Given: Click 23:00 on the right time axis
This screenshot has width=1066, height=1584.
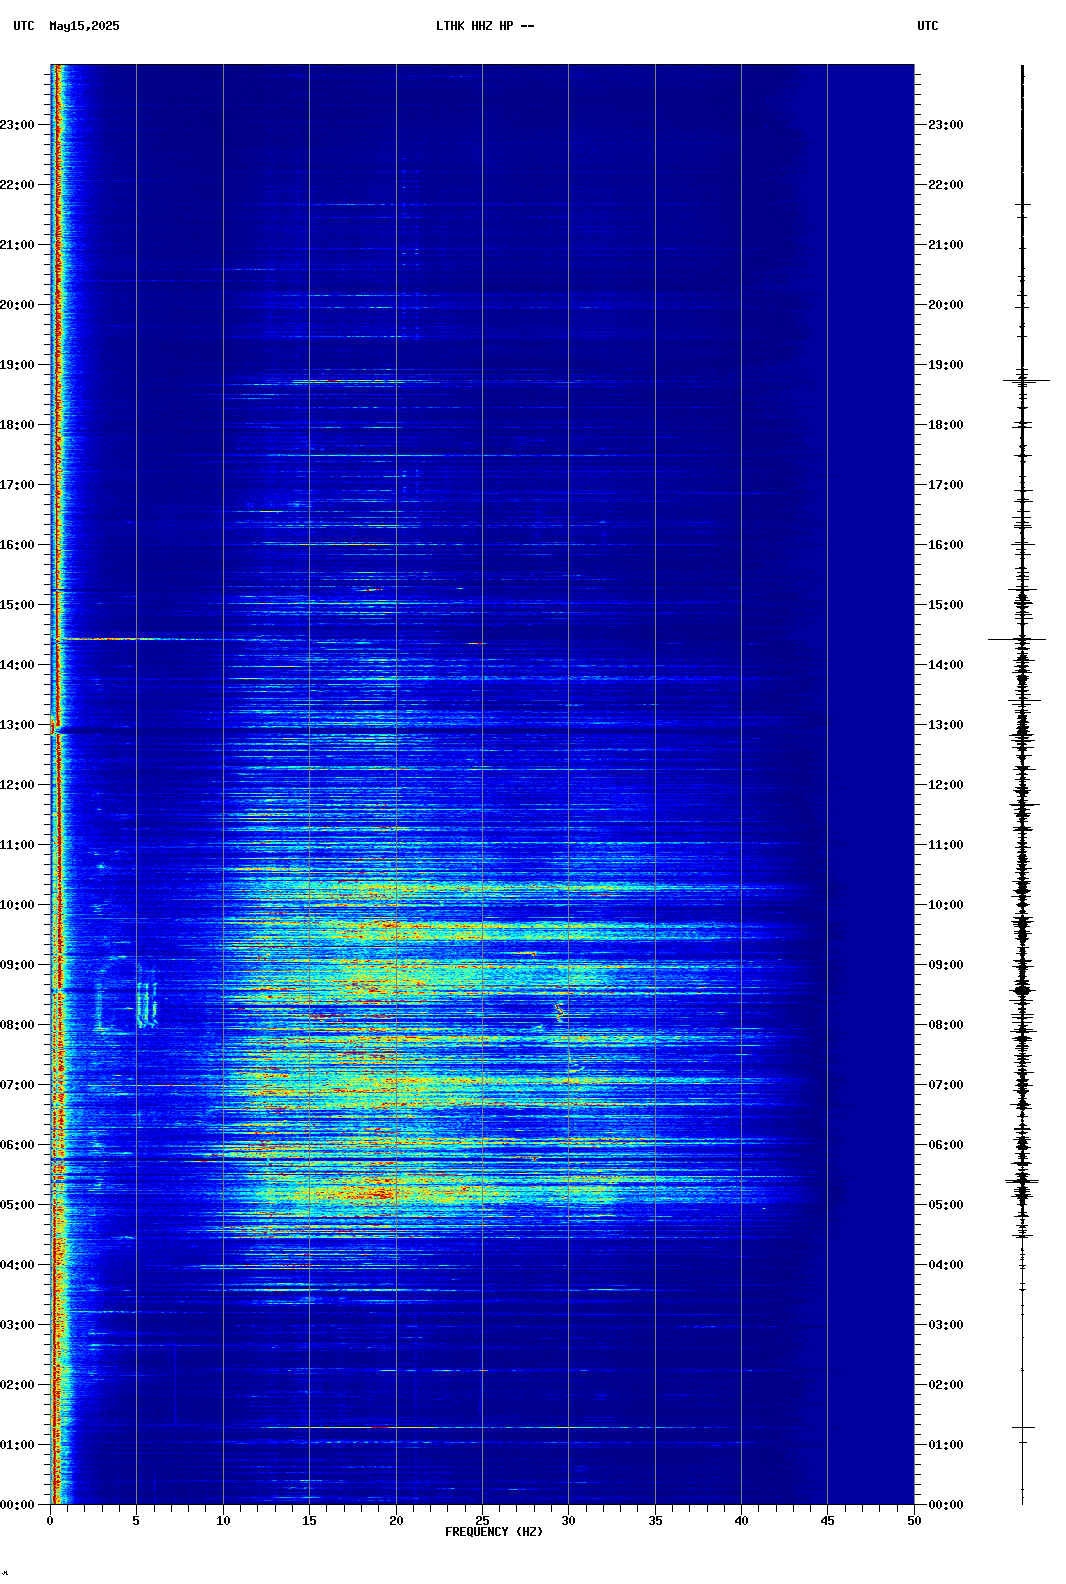Looking at the screenshot, I should tap(946, 125).
